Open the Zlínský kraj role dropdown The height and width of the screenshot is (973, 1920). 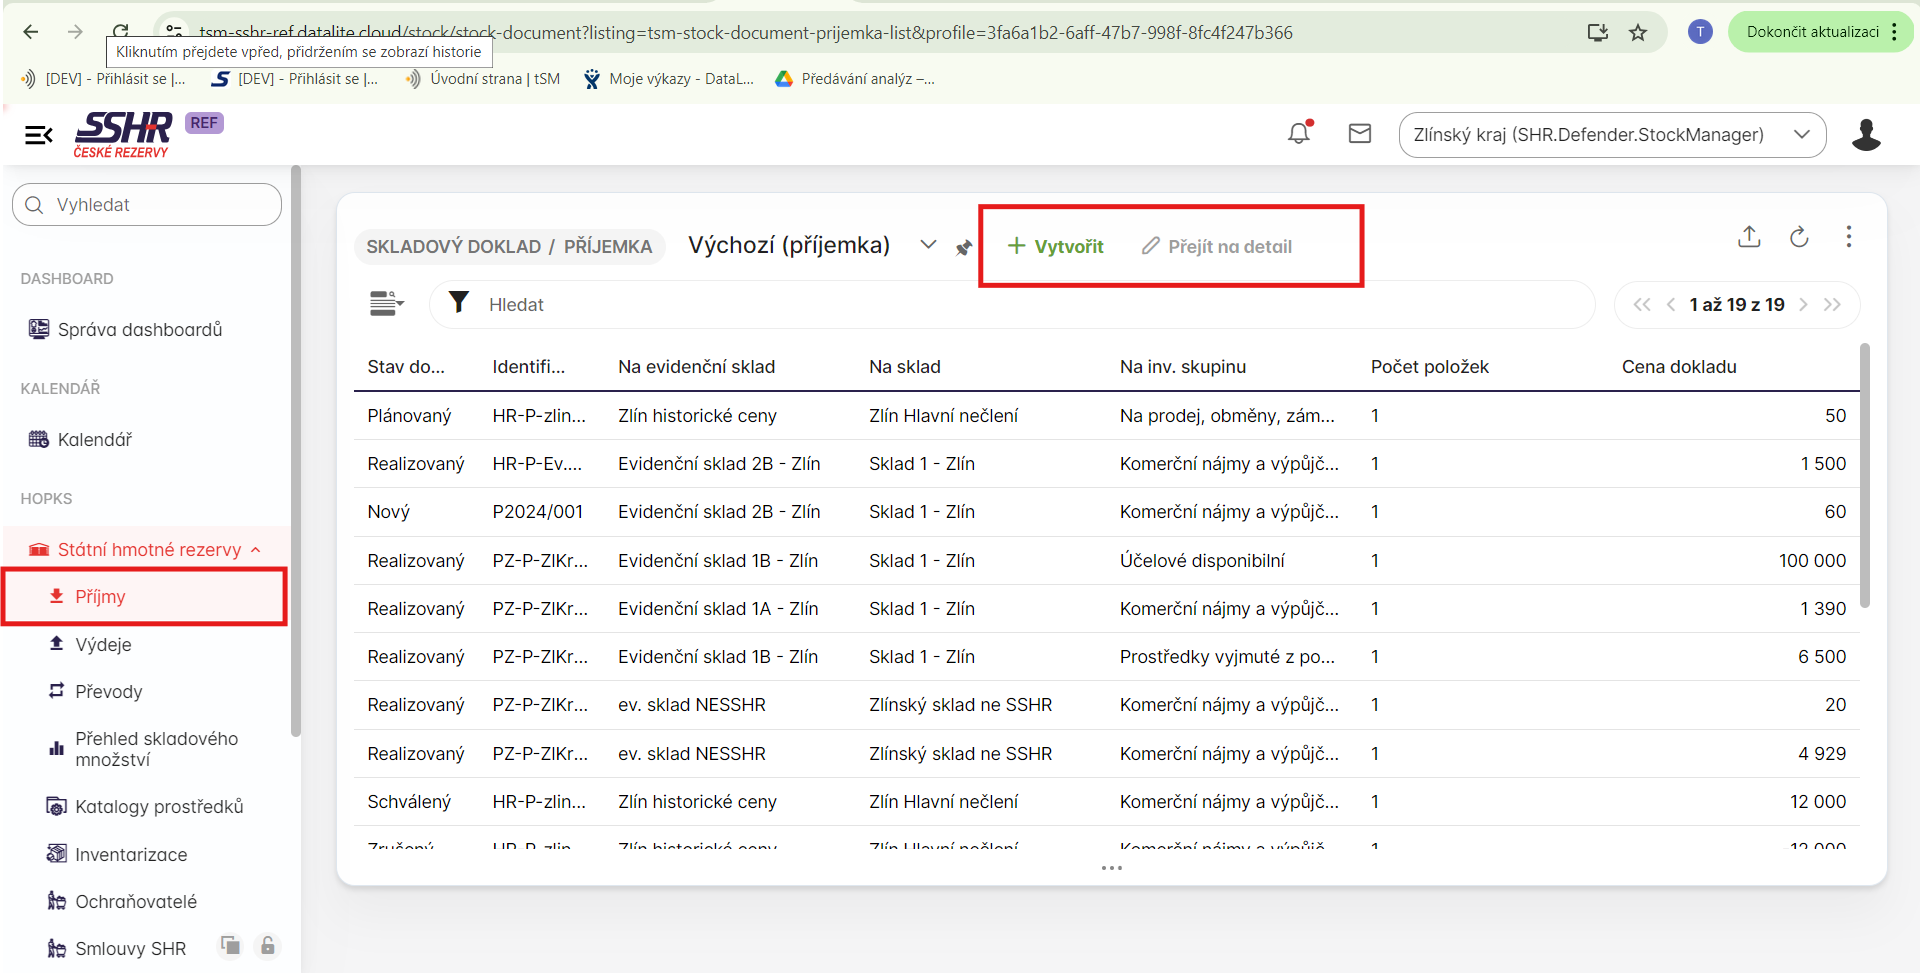(1611, 135)
